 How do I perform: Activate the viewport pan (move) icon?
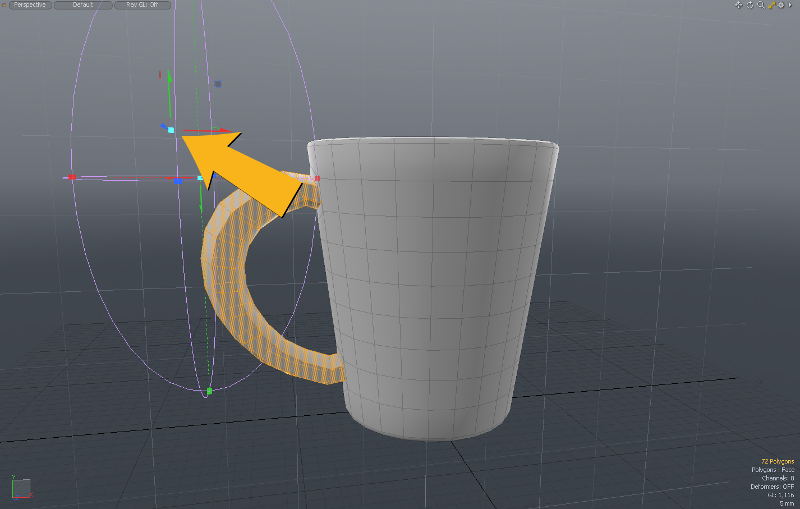738,5
